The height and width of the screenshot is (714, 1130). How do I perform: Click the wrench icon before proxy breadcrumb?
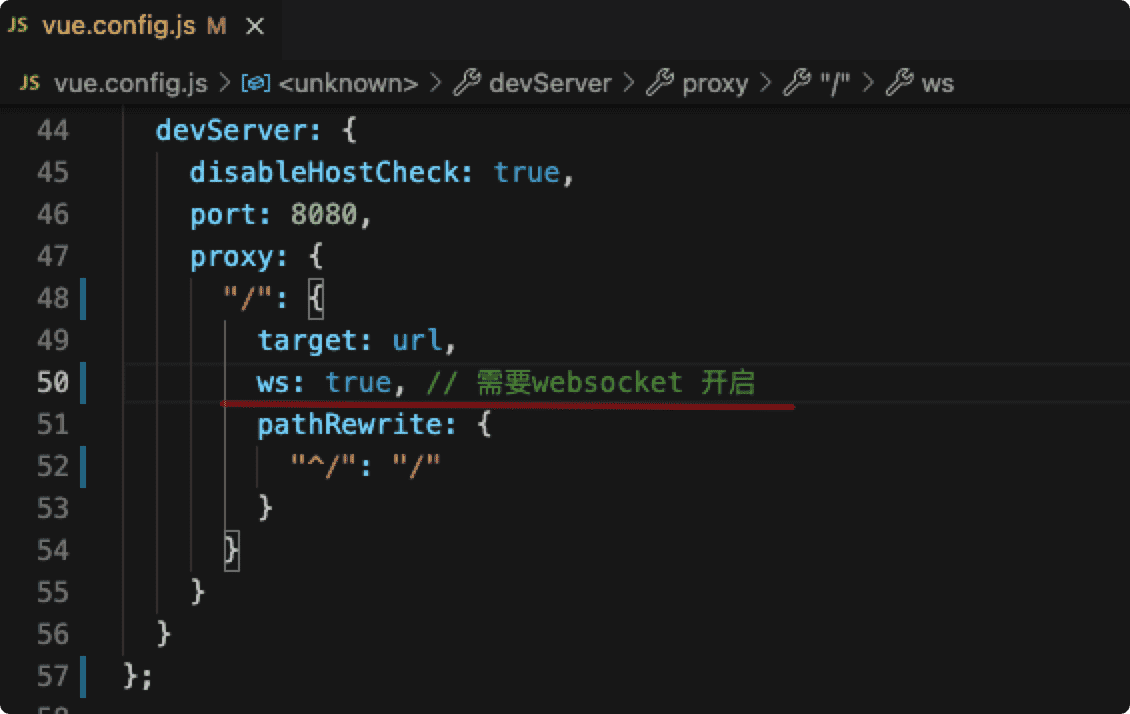(659, 82)
